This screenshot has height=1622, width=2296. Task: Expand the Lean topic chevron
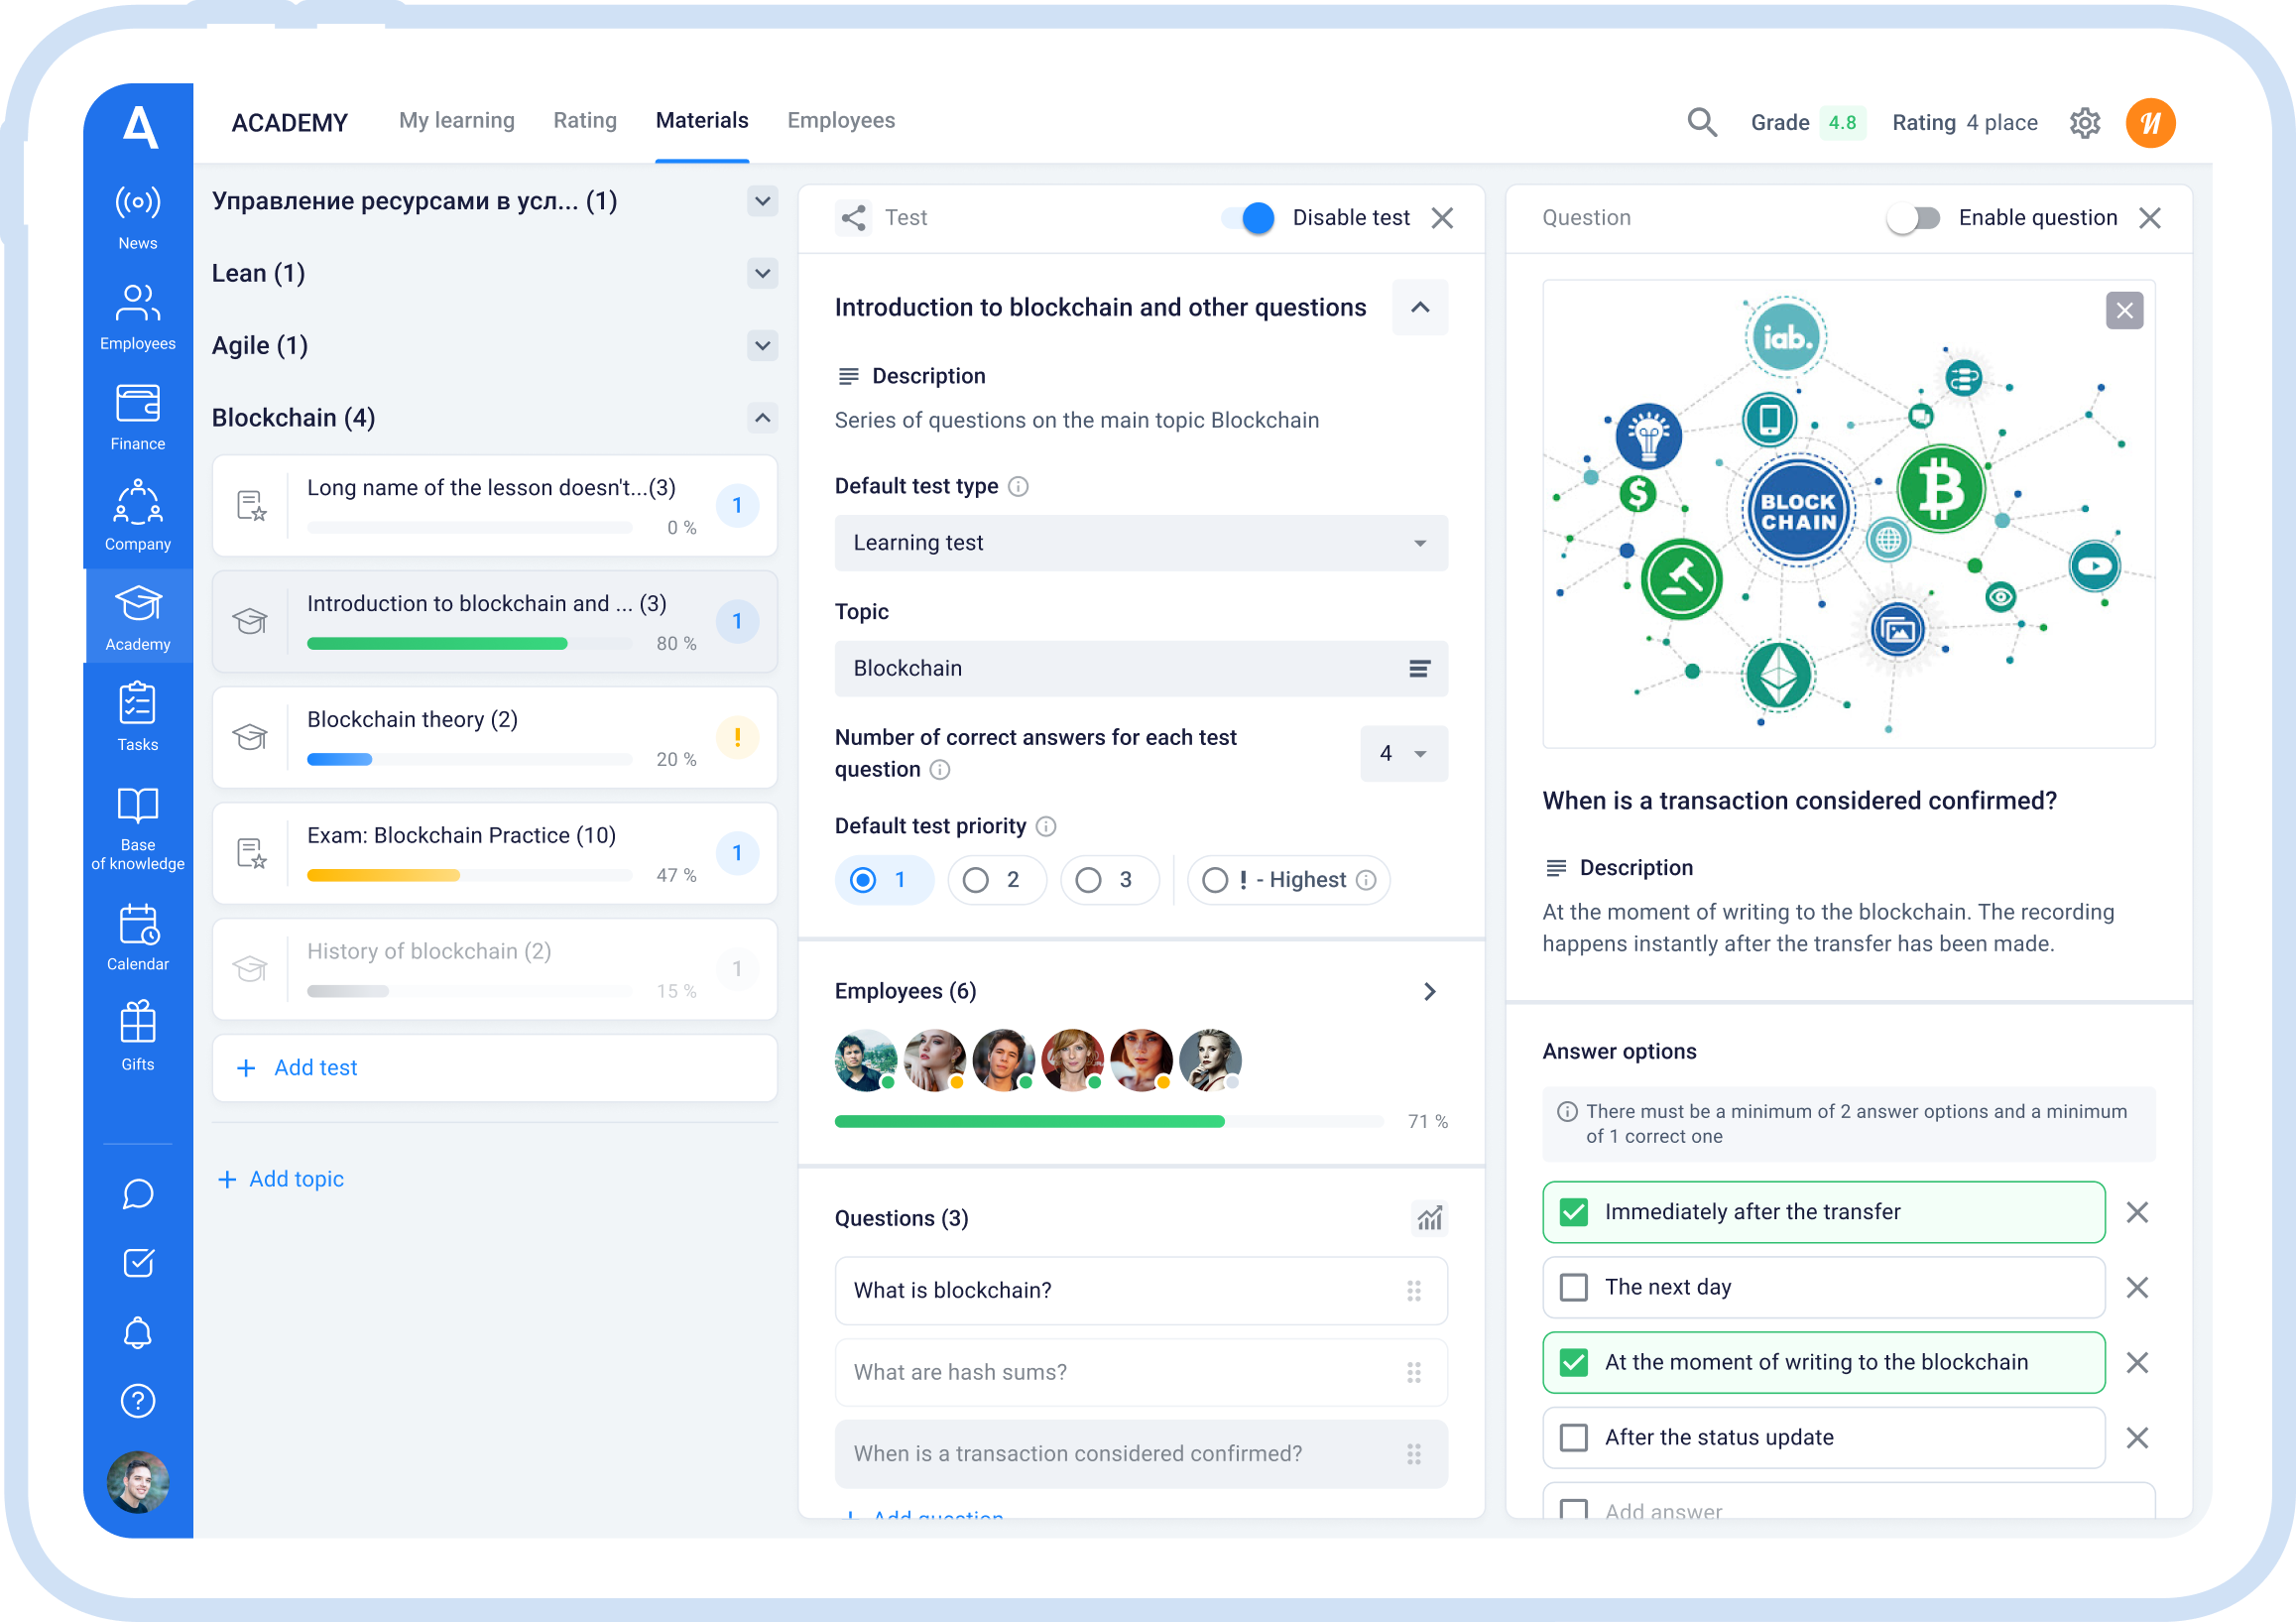click(762, 274)
